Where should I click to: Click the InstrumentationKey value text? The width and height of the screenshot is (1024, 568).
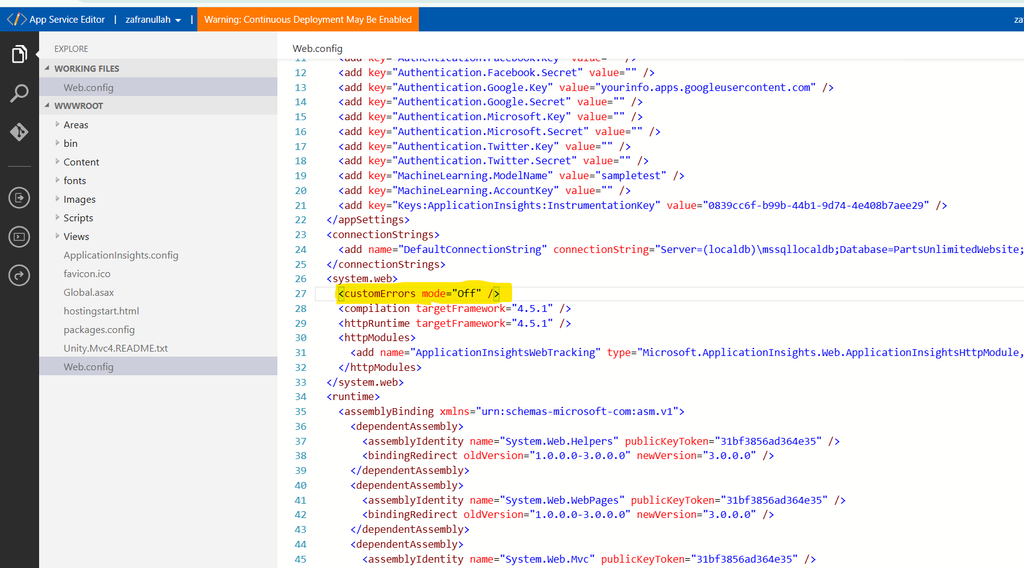click(816, 205)
